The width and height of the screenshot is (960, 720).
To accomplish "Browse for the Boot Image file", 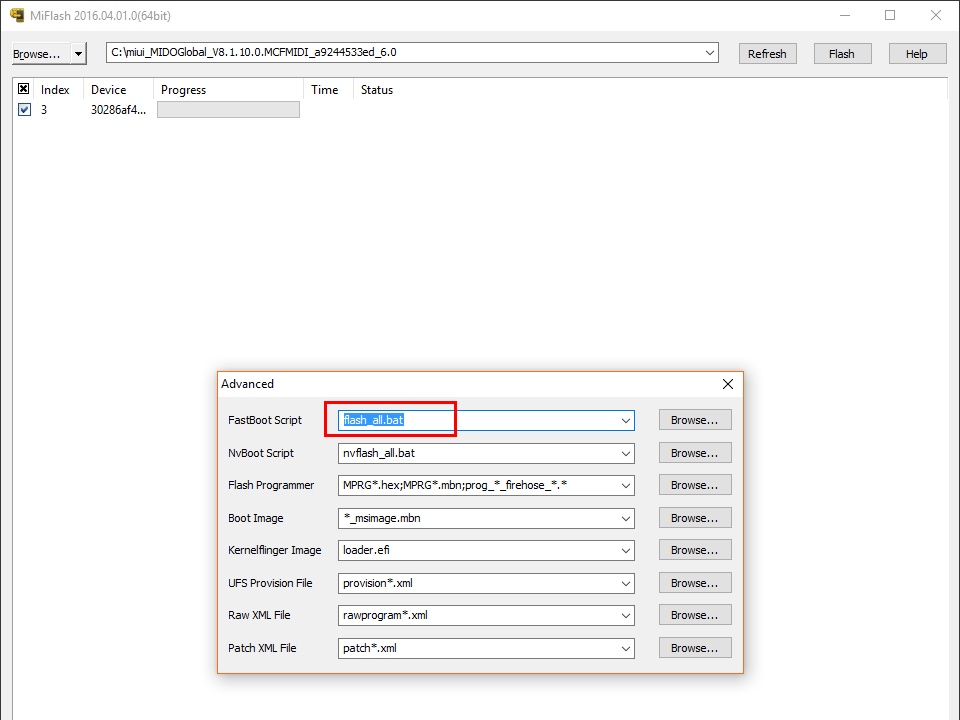I will point(695,518).
